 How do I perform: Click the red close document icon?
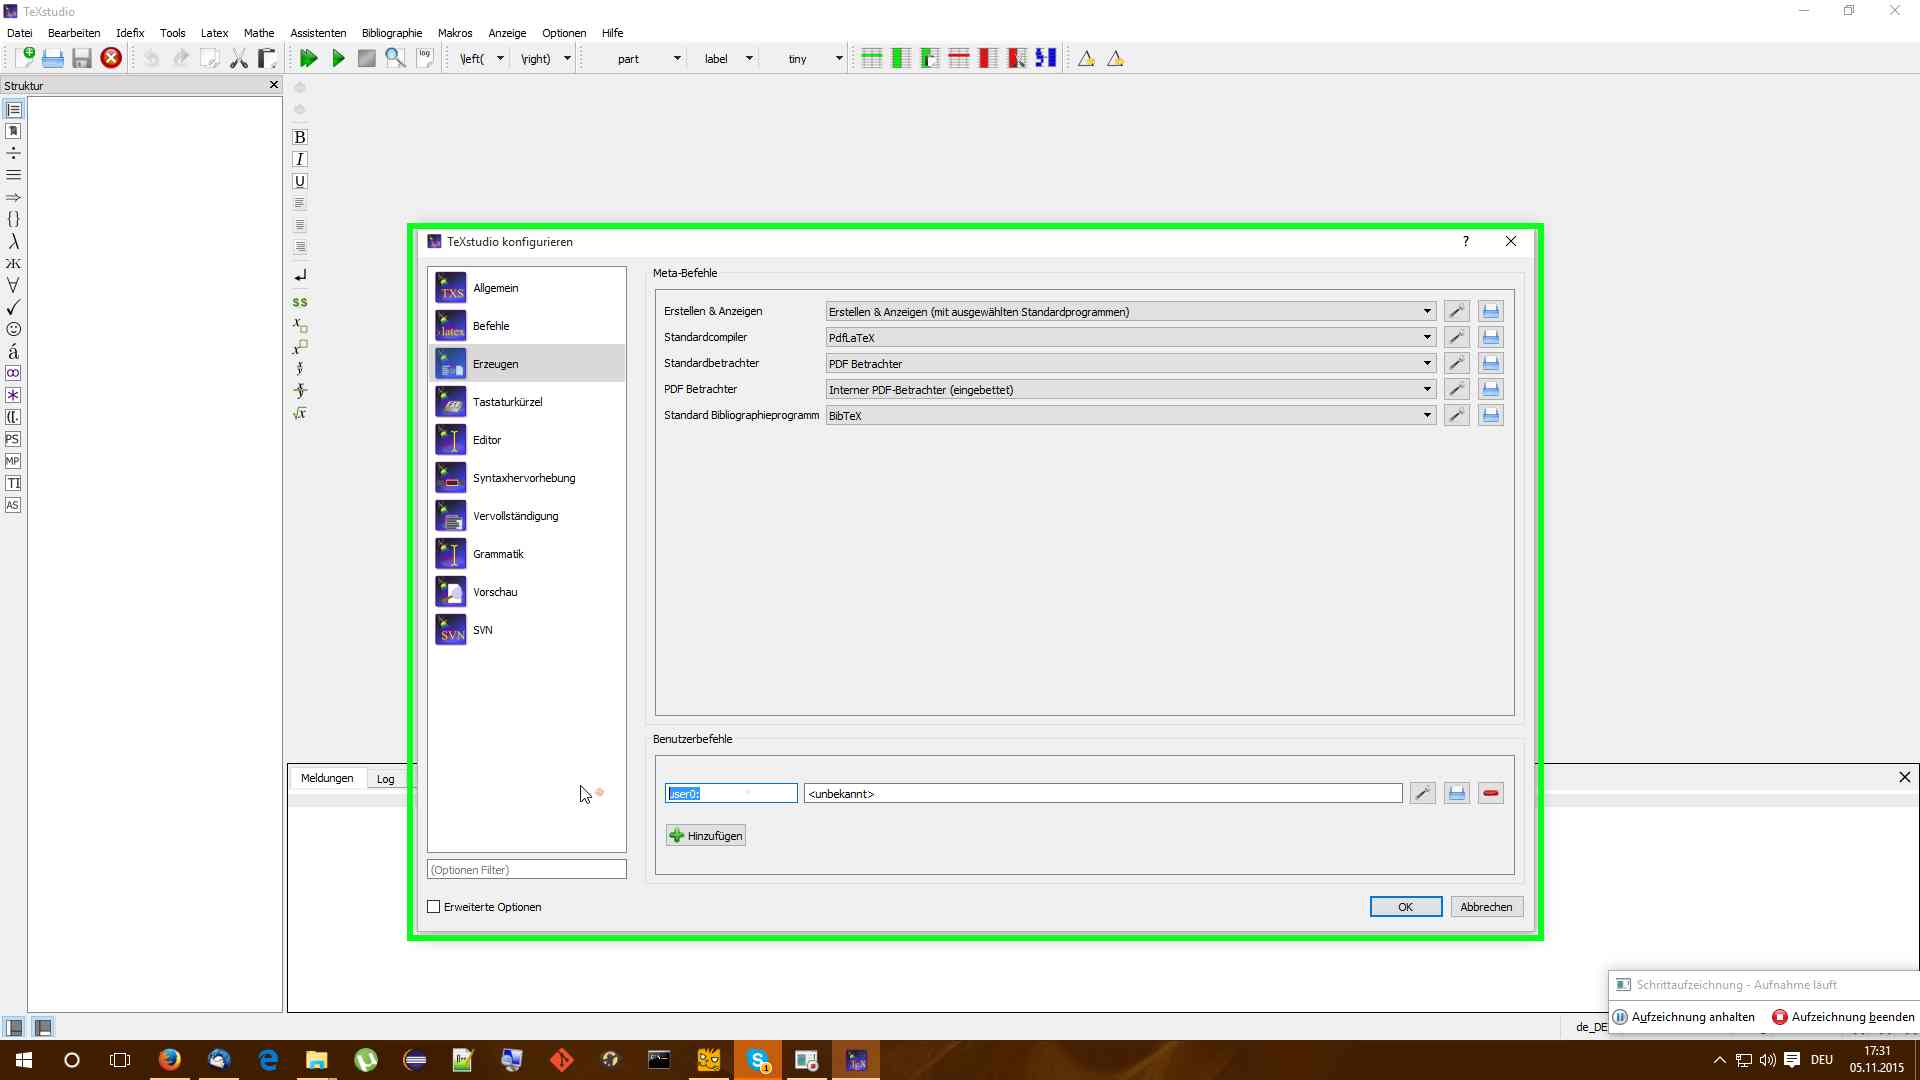pyautogui.click(x=111, y=58)
